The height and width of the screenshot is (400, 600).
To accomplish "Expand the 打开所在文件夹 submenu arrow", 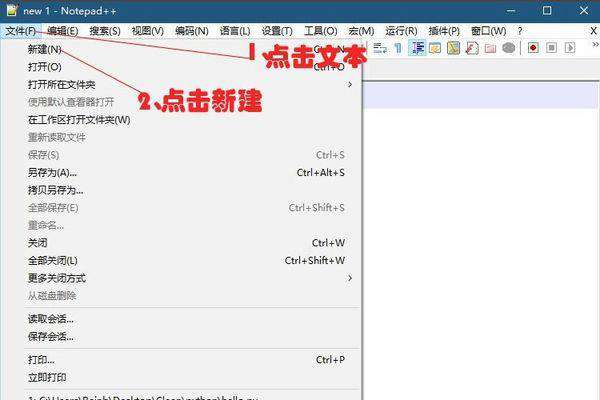I will pyautogui.click(x=350, y=85).
